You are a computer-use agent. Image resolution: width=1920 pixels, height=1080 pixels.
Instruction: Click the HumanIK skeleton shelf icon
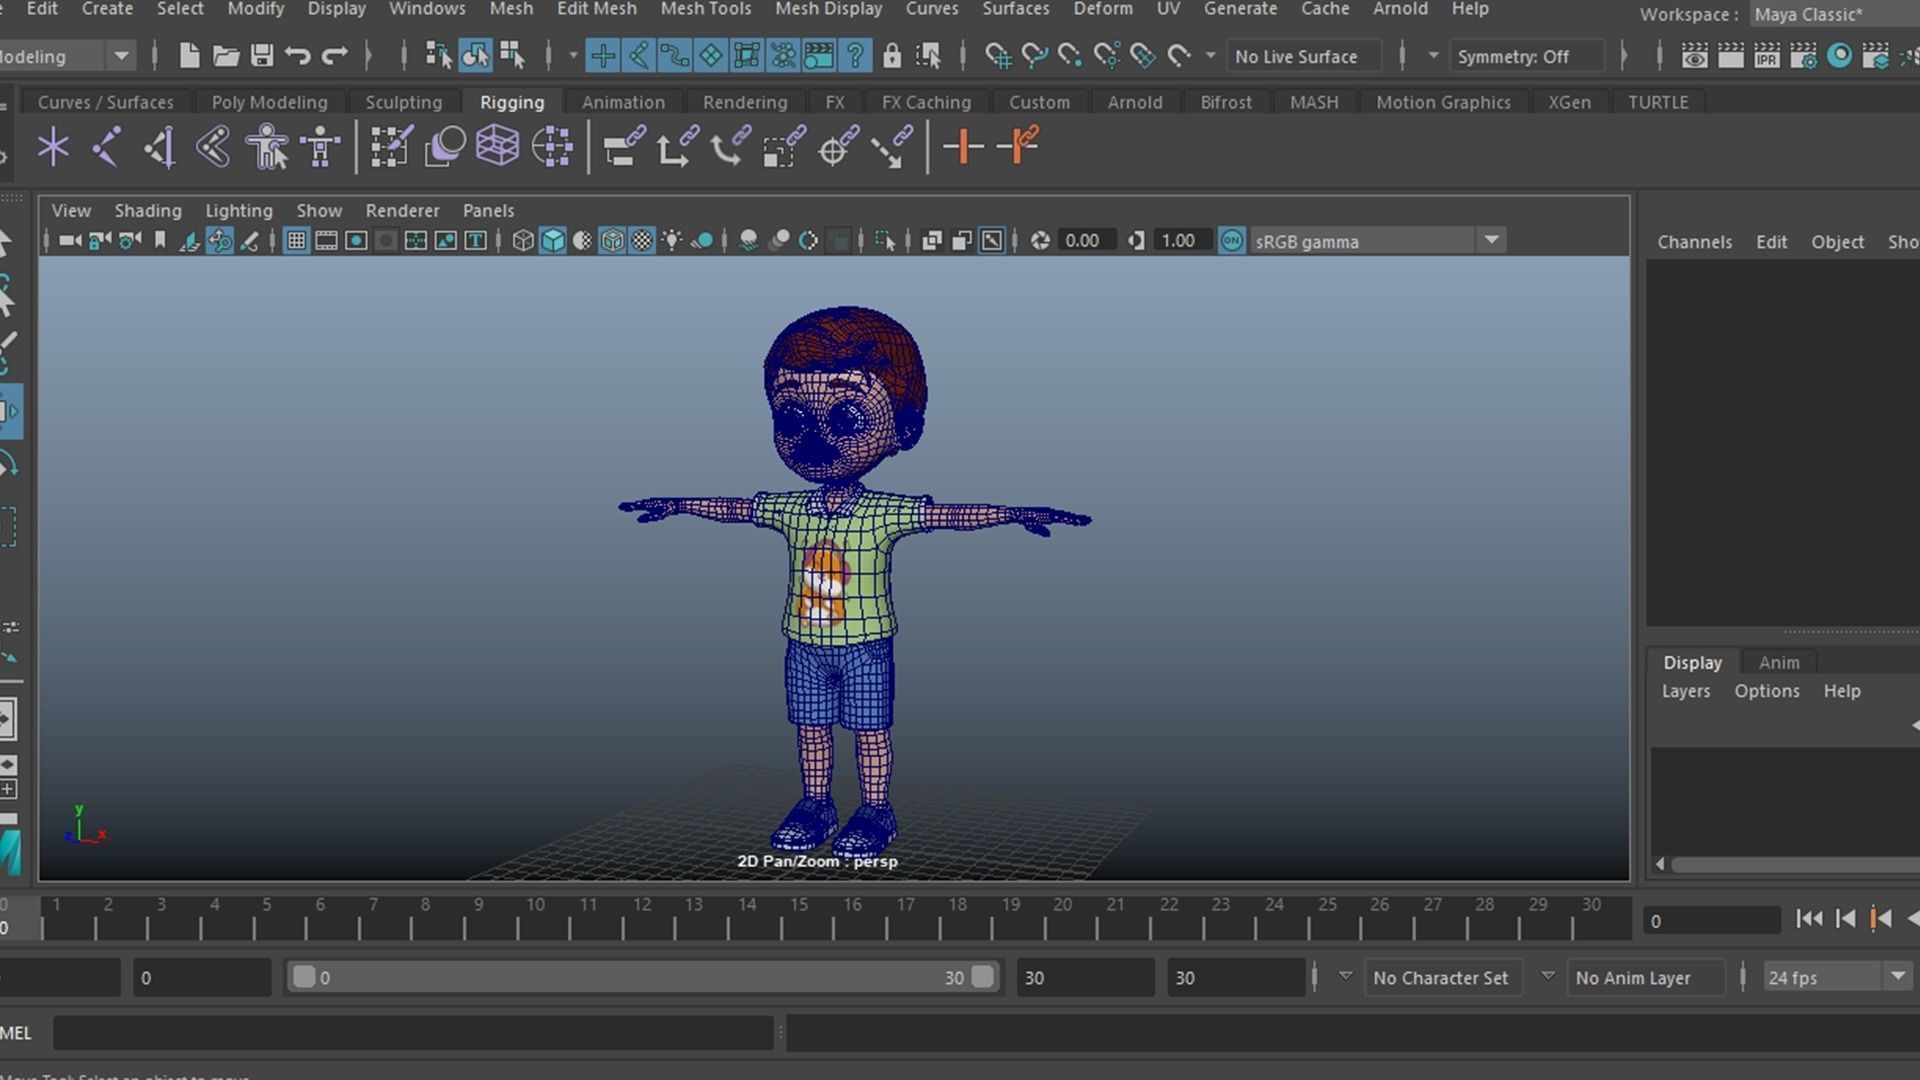click(x=320, y=147)
